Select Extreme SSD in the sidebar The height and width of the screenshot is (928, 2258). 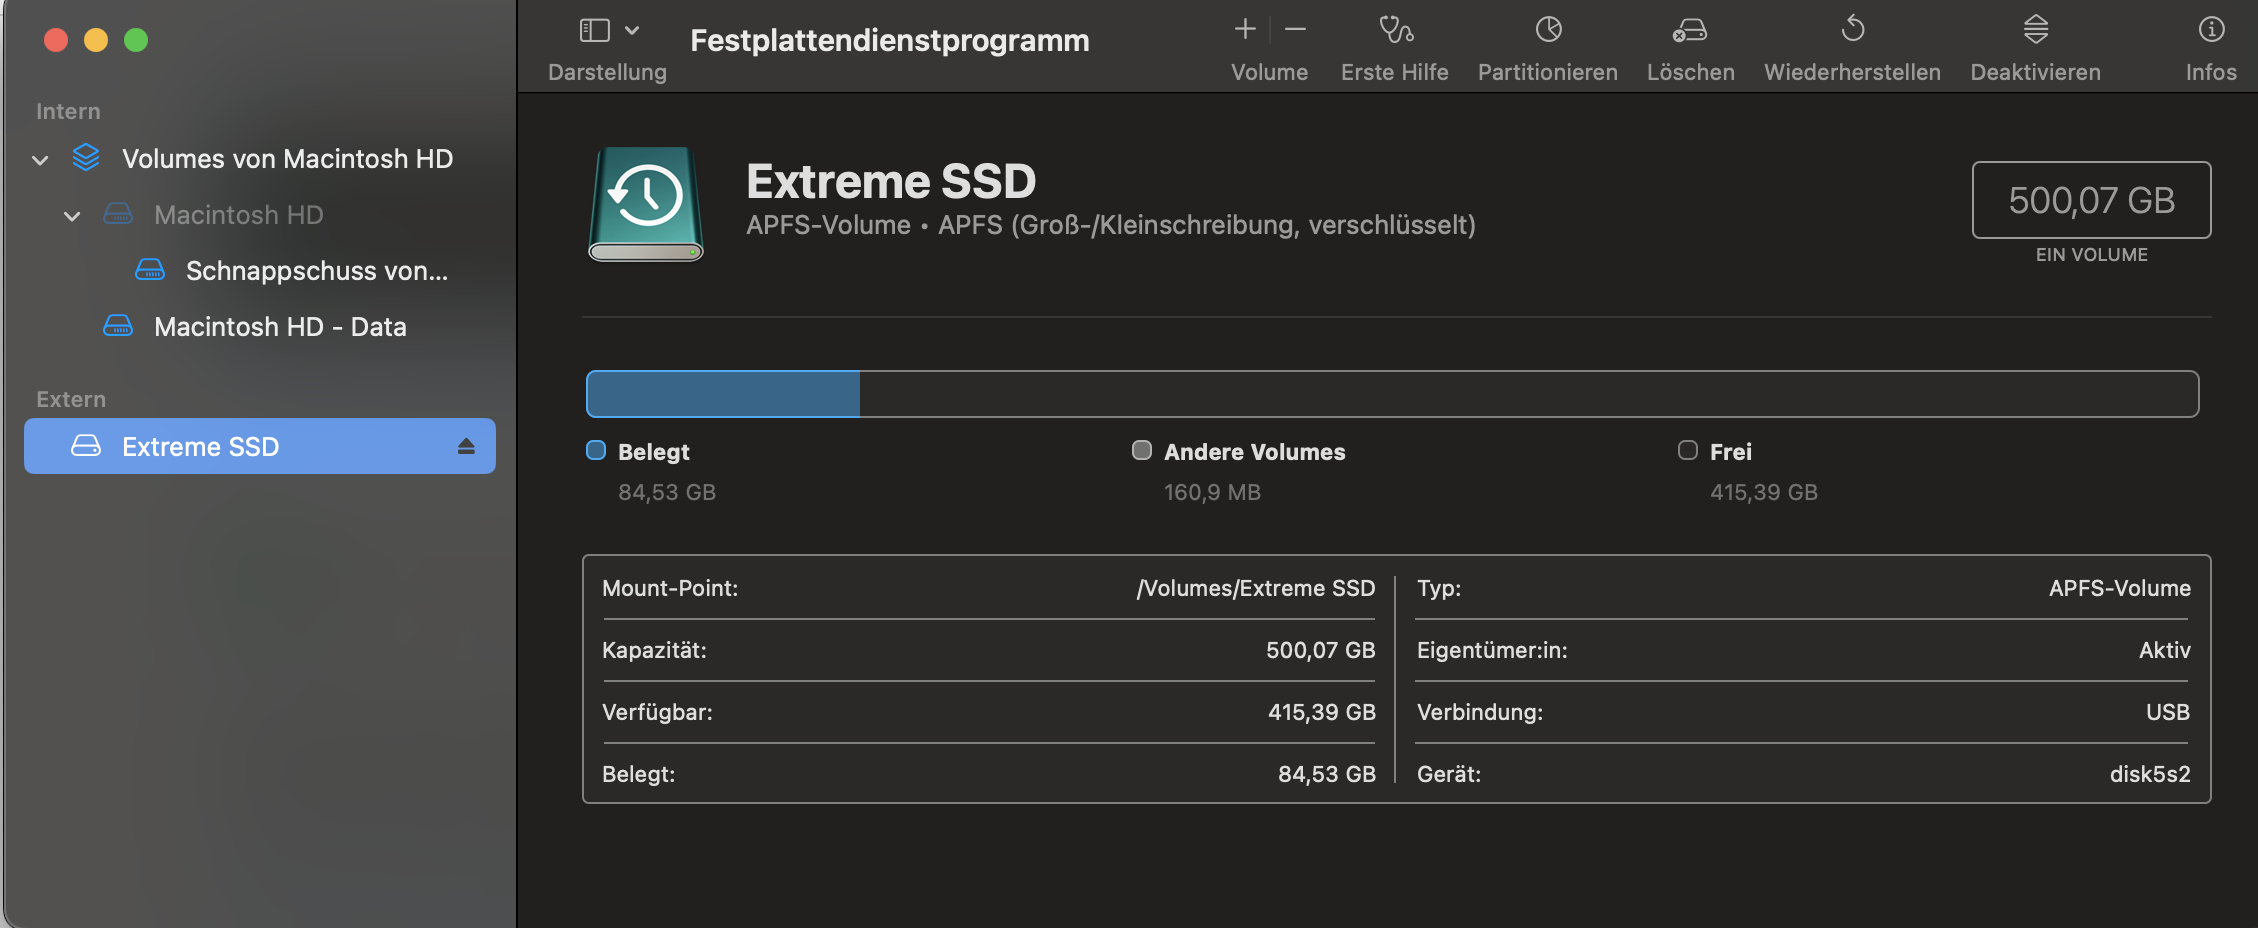(x=200, y=447)
